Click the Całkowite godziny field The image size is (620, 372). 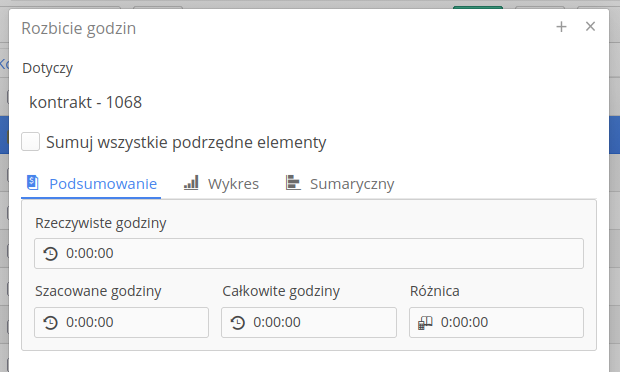coord(309,323)
